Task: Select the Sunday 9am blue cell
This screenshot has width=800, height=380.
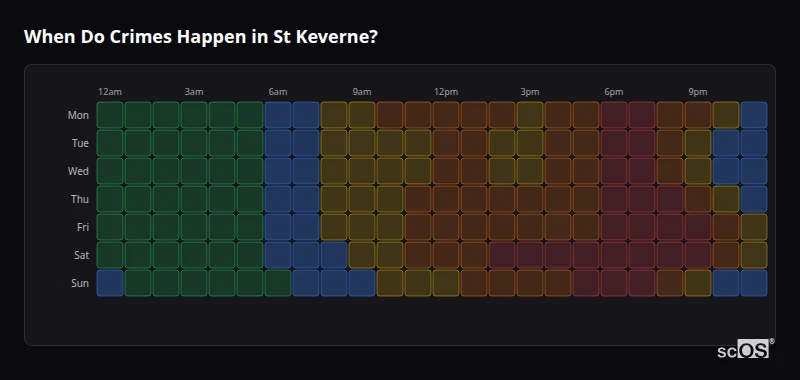Action: click(362, 283)
